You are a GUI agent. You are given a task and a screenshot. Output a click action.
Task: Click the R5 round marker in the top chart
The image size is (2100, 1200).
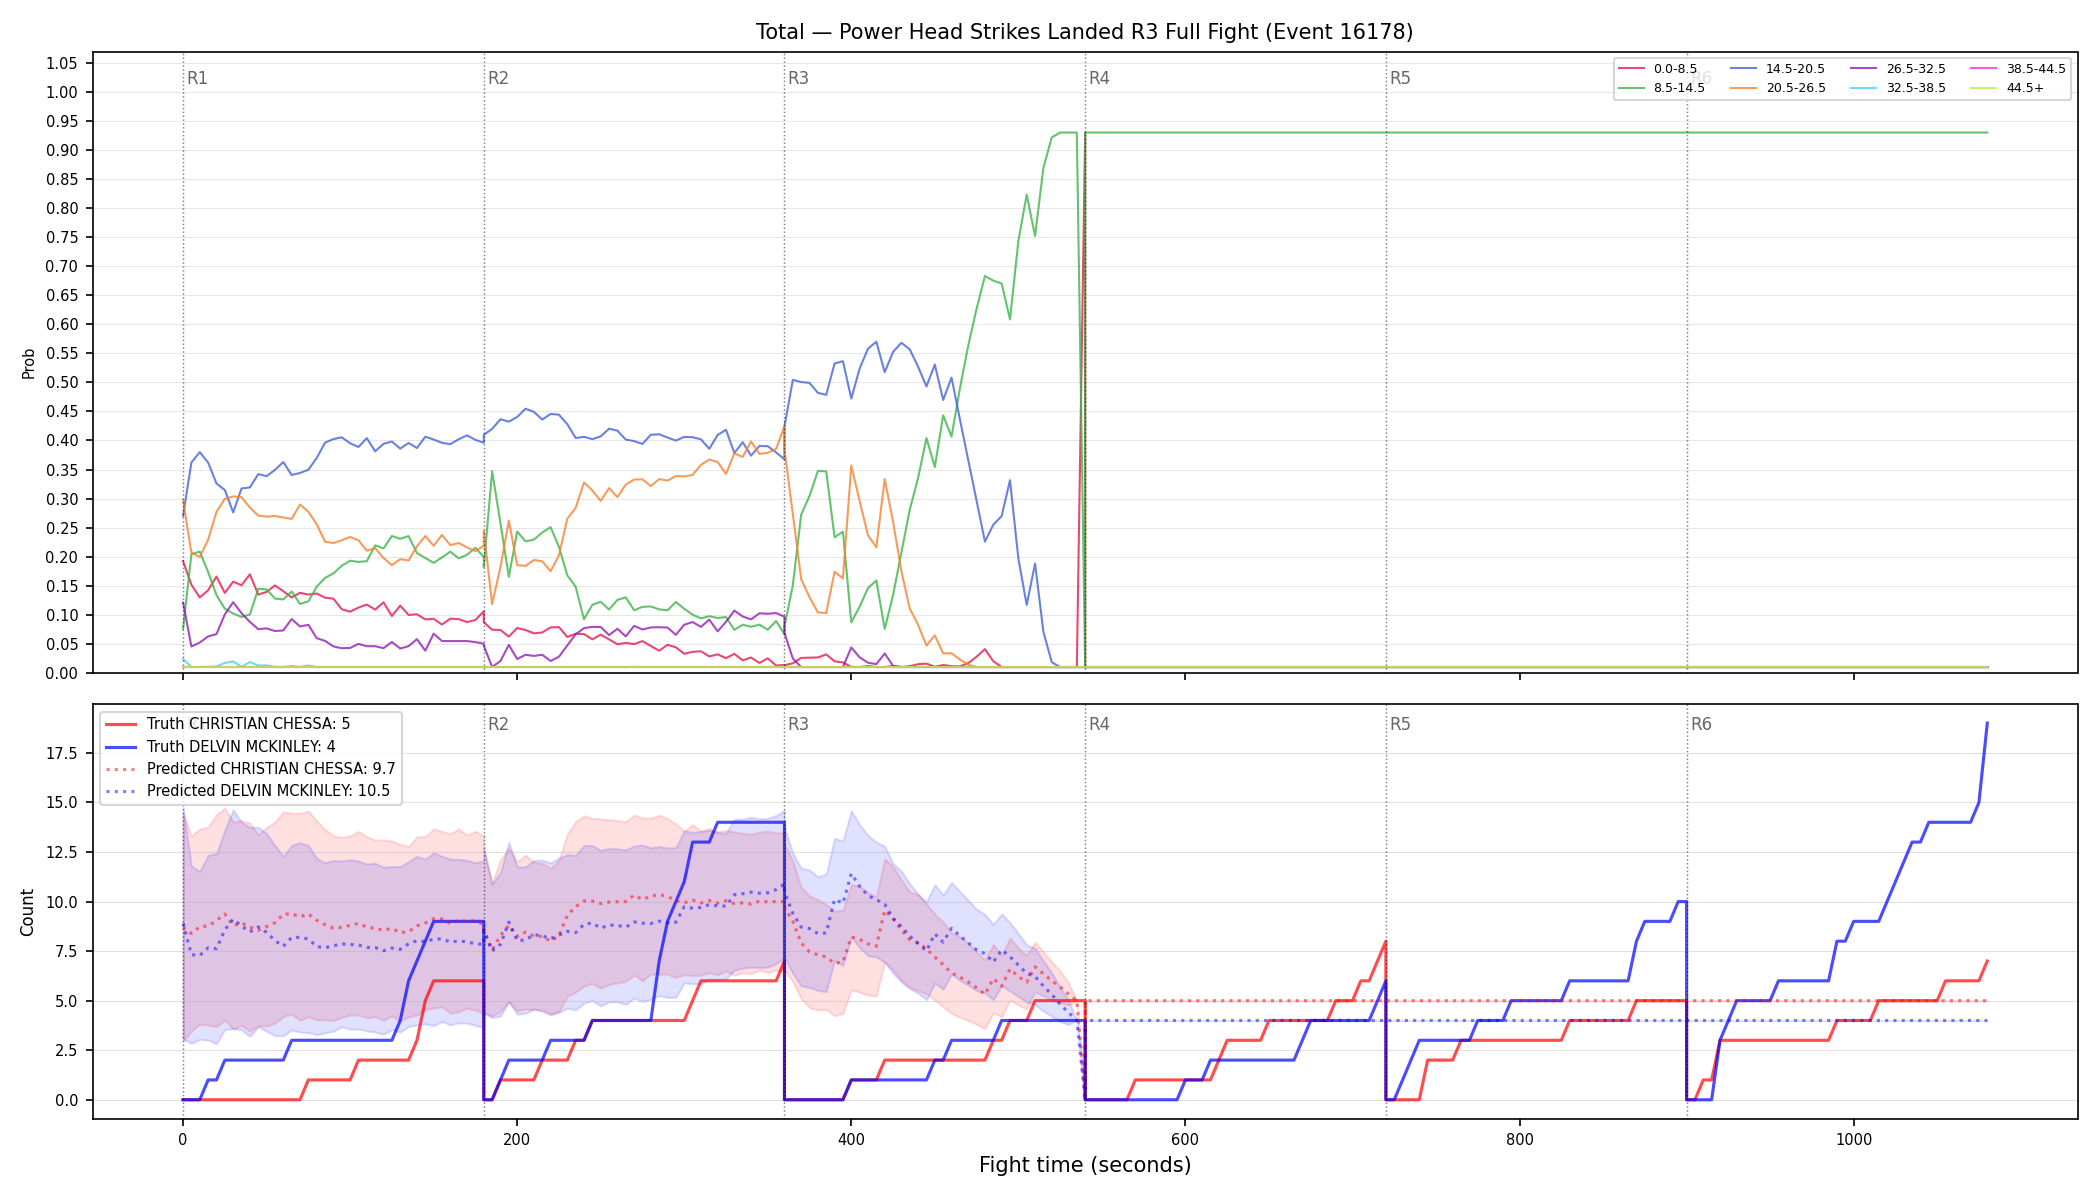click(1400, 78)
